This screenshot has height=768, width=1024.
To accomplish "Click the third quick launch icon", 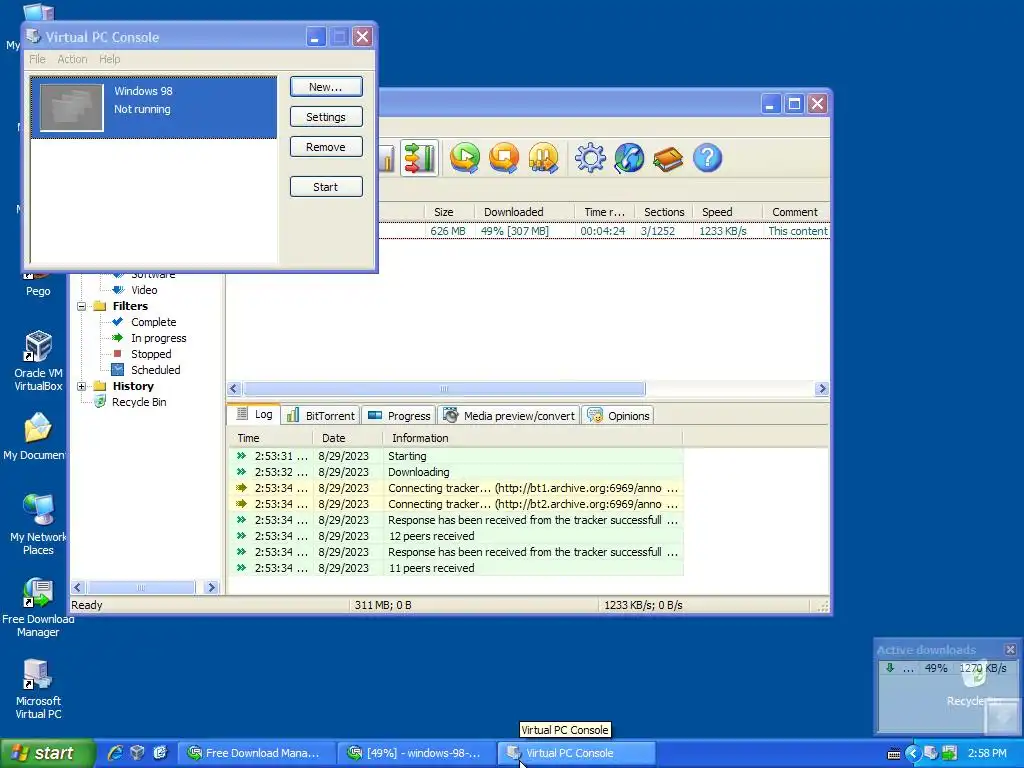I will [x=160, y=753].
